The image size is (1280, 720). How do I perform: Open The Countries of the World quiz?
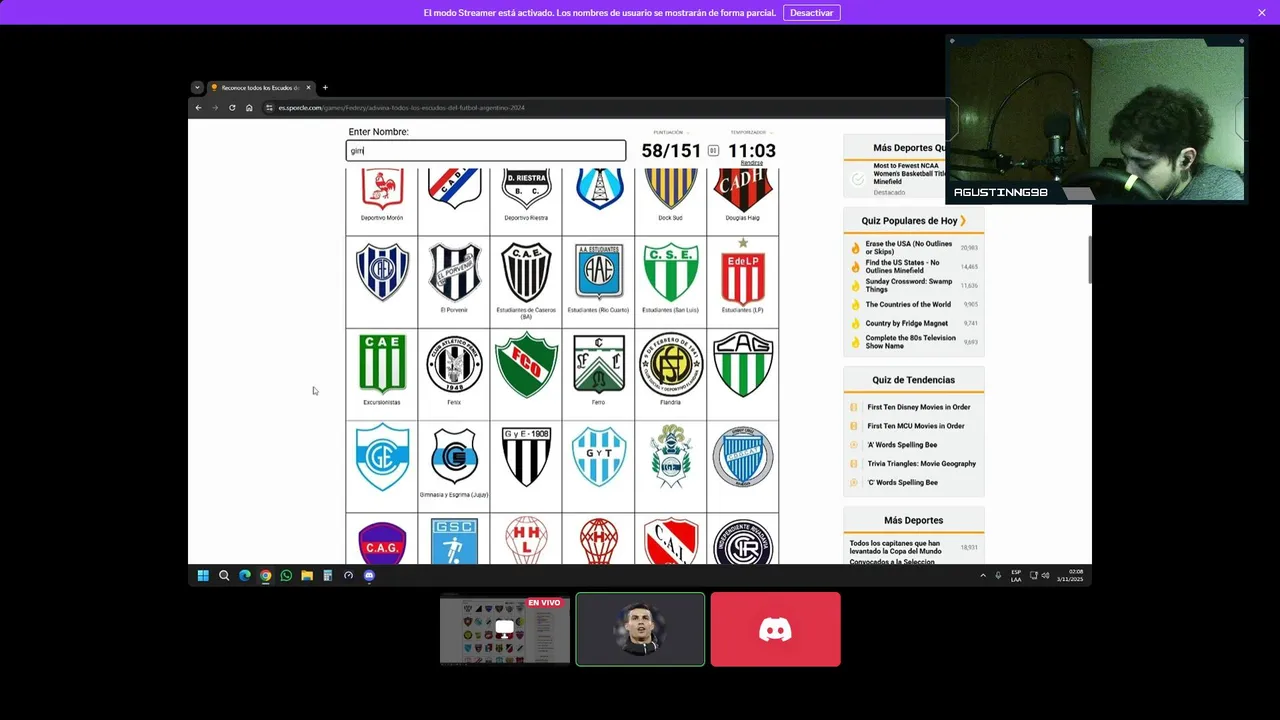908,304
